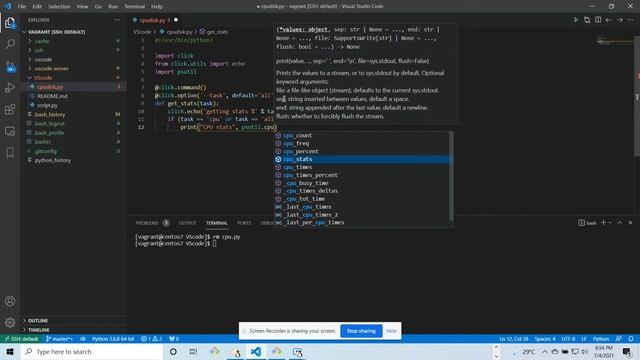
Task: Navigate back with the editor arrow icon
Action: [609, 20]
